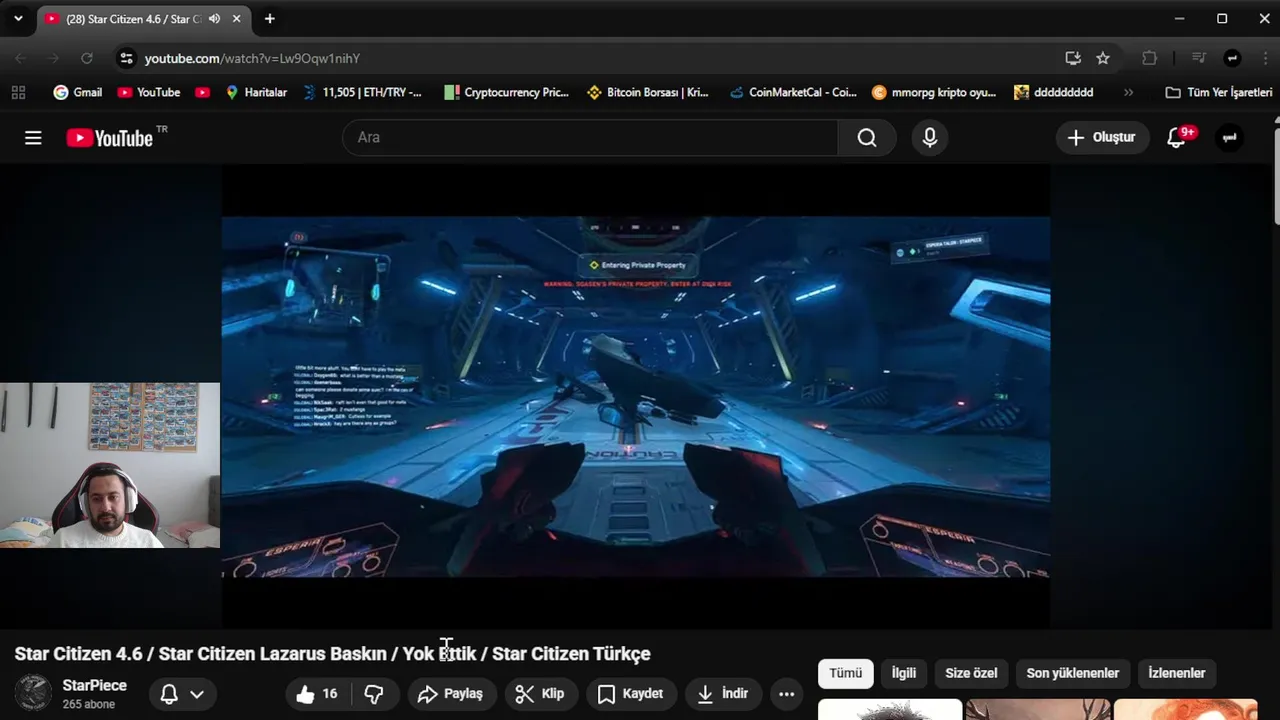The image size is (1280, 720).
Task: Open the Gmail bookmark
Action: click(x=77, y=92)
